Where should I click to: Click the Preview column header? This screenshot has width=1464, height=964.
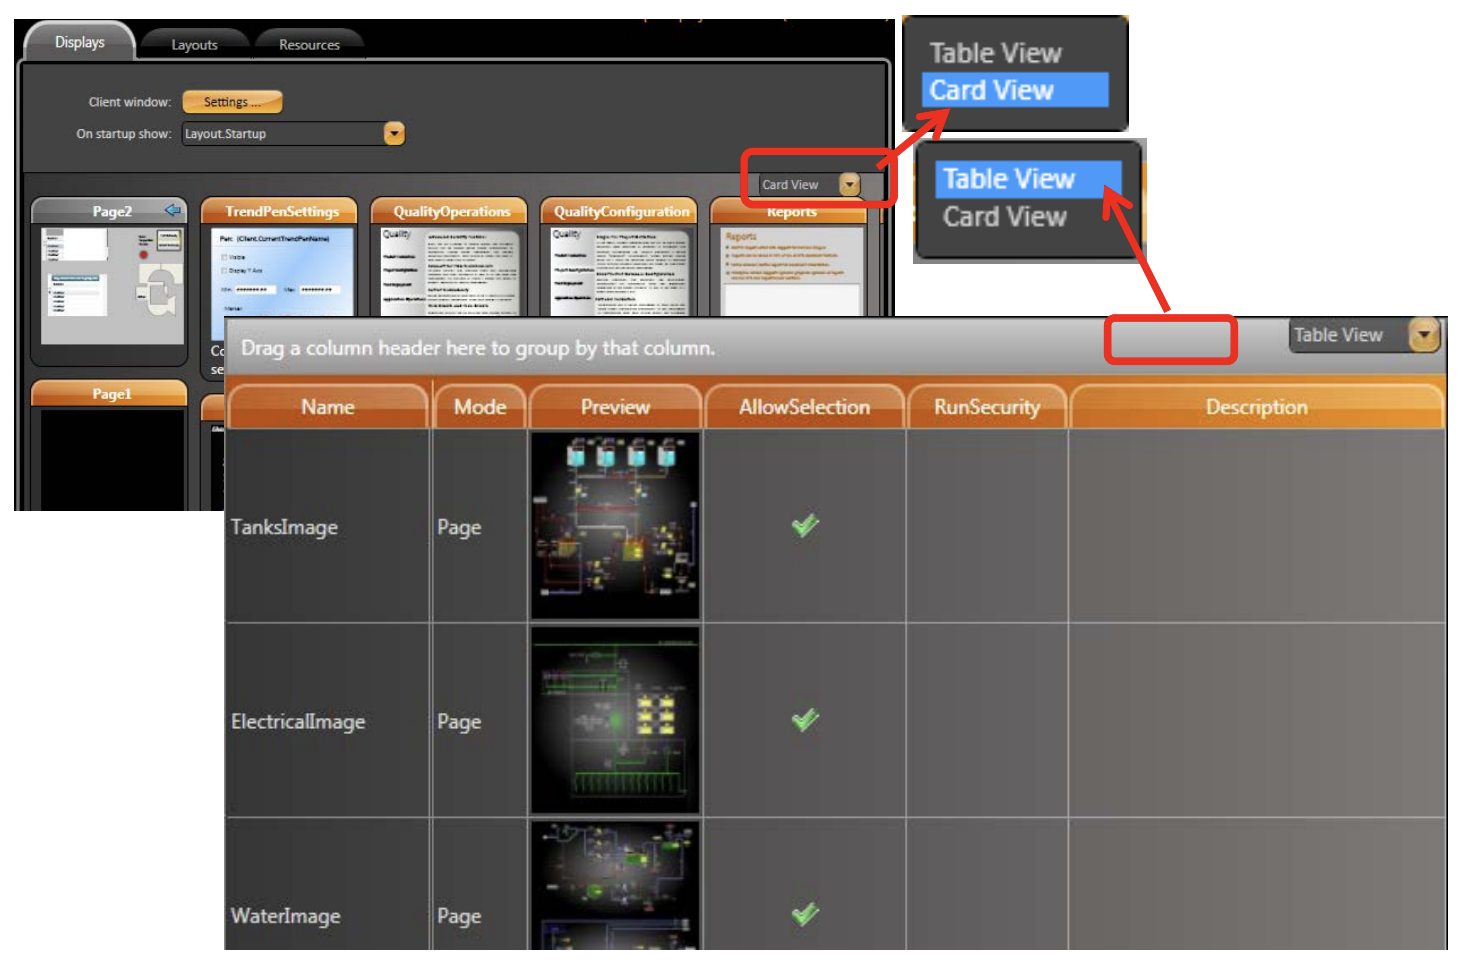point(615,407)
